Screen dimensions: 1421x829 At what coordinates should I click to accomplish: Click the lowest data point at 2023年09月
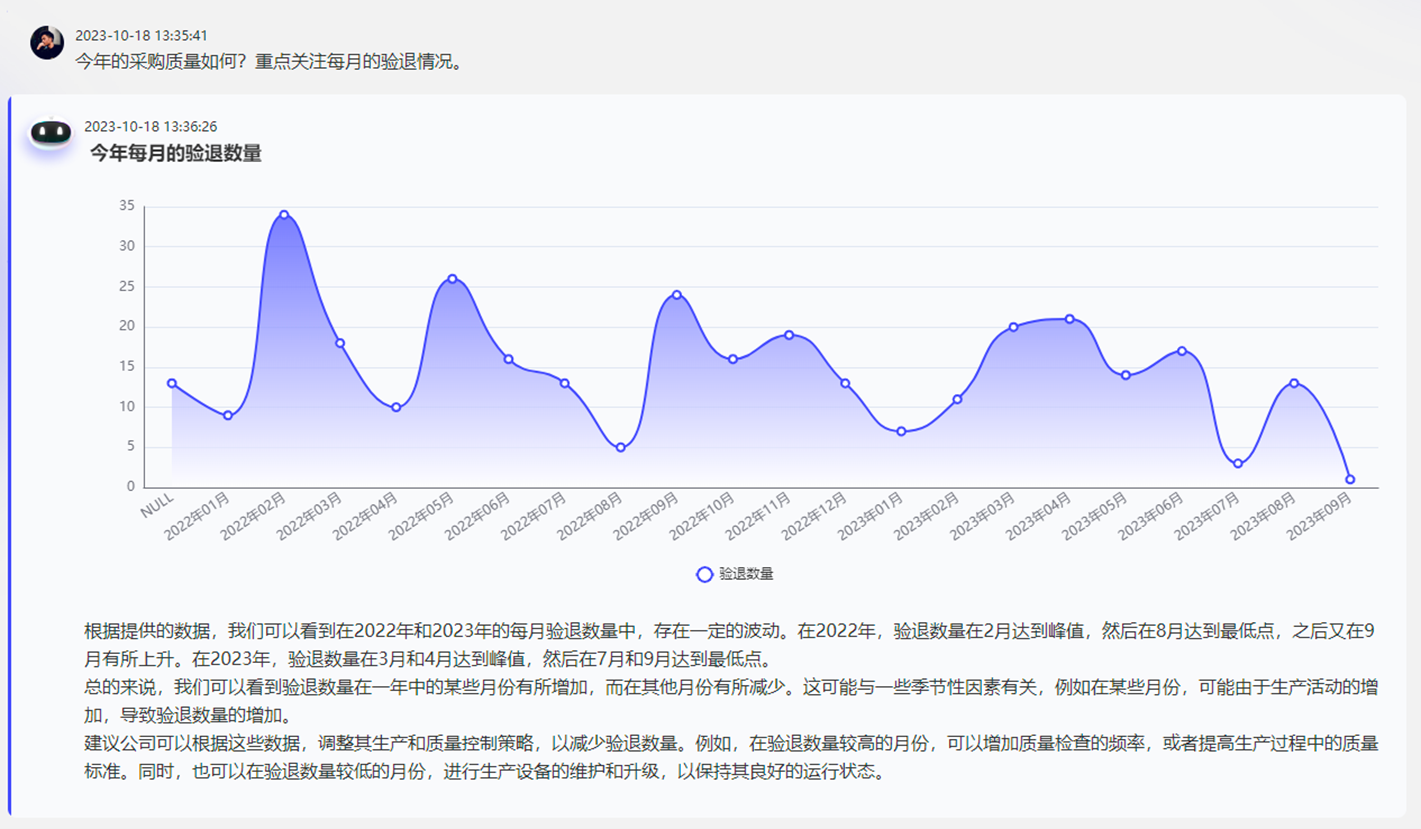[1350, 480]
